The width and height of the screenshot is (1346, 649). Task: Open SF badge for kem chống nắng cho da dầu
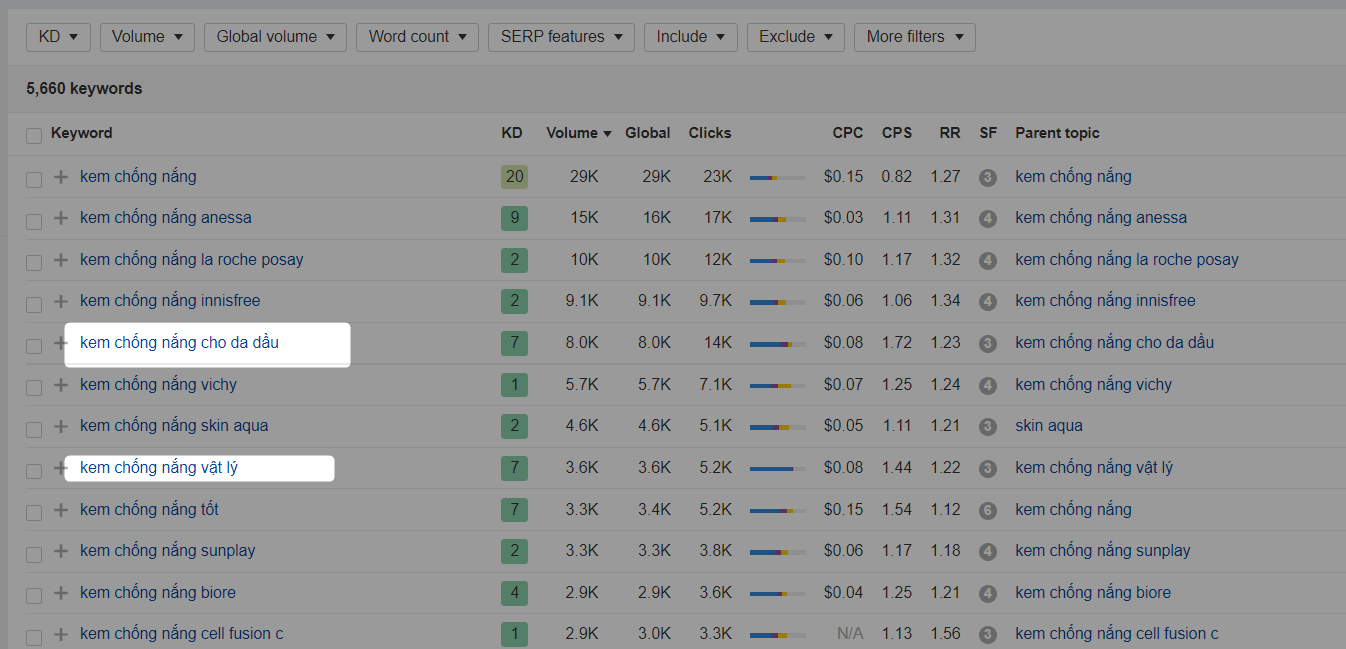[x=988, y=344]
